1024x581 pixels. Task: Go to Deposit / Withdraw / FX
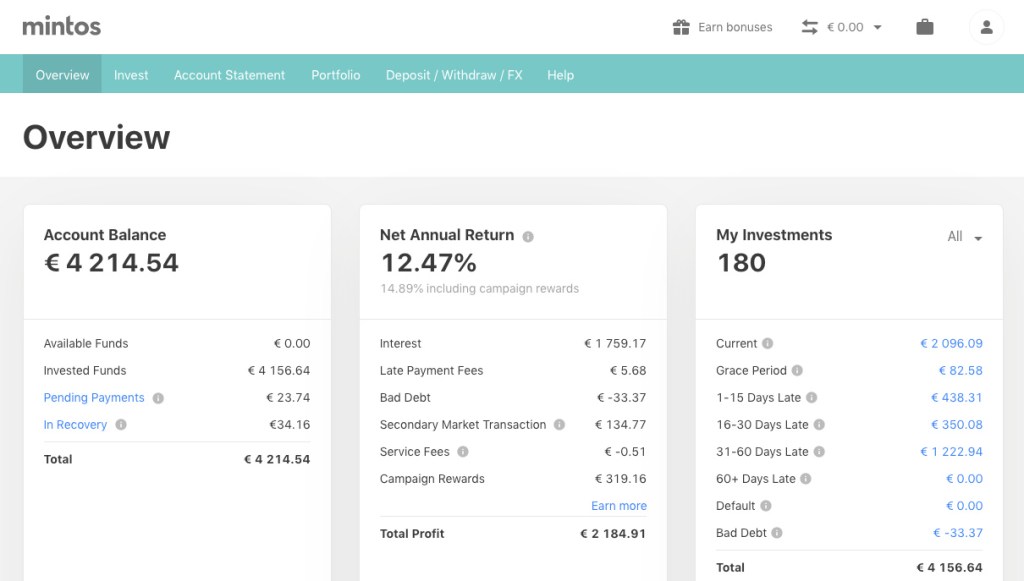tap(454, 75)
